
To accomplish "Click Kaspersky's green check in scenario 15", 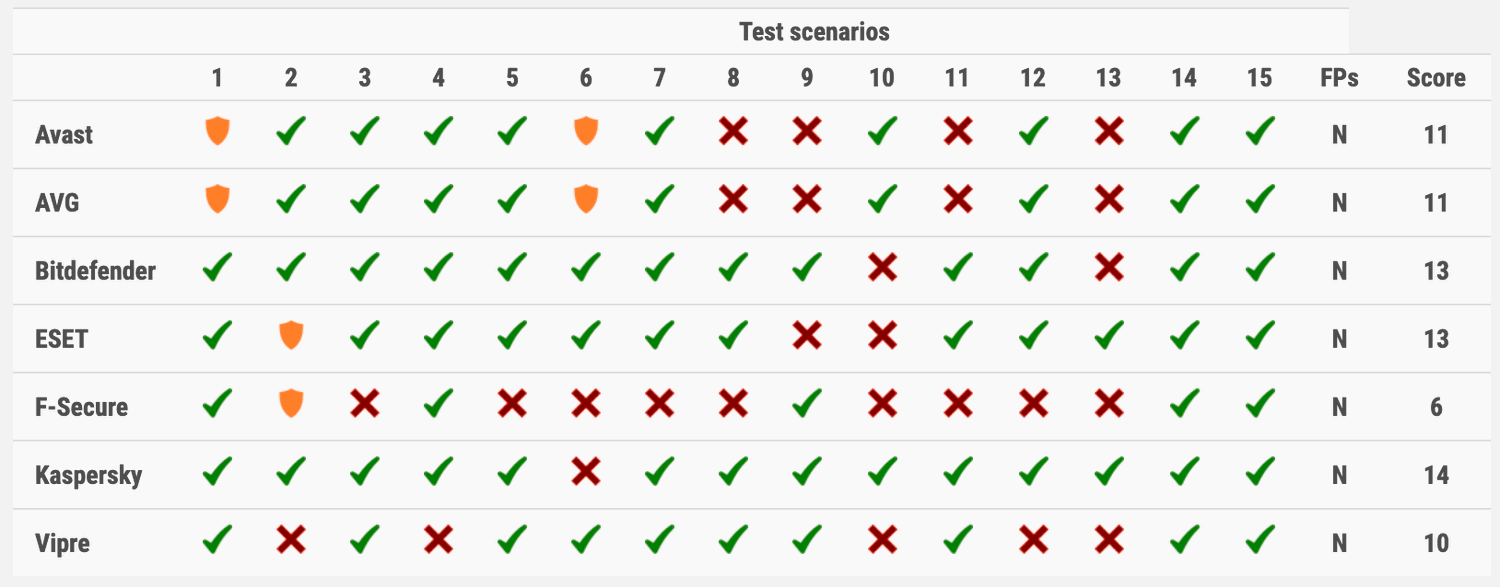I will [x=1260, y=472].
